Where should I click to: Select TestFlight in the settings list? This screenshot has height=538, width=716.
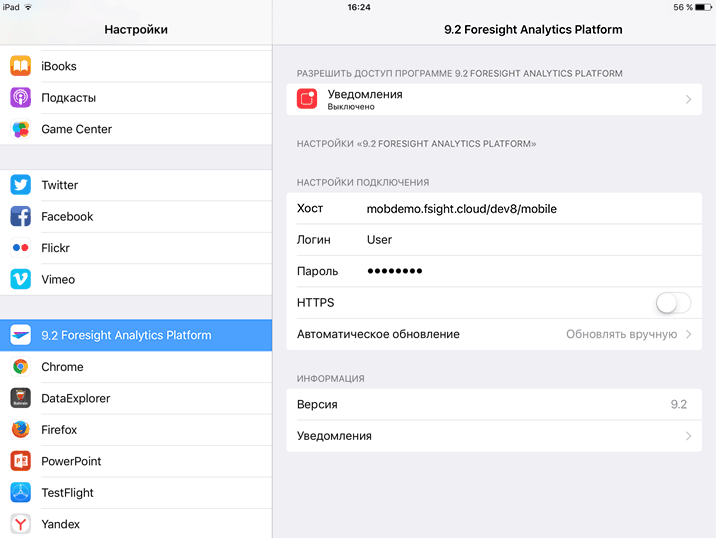pyautogui.click(x=136, y=492)
